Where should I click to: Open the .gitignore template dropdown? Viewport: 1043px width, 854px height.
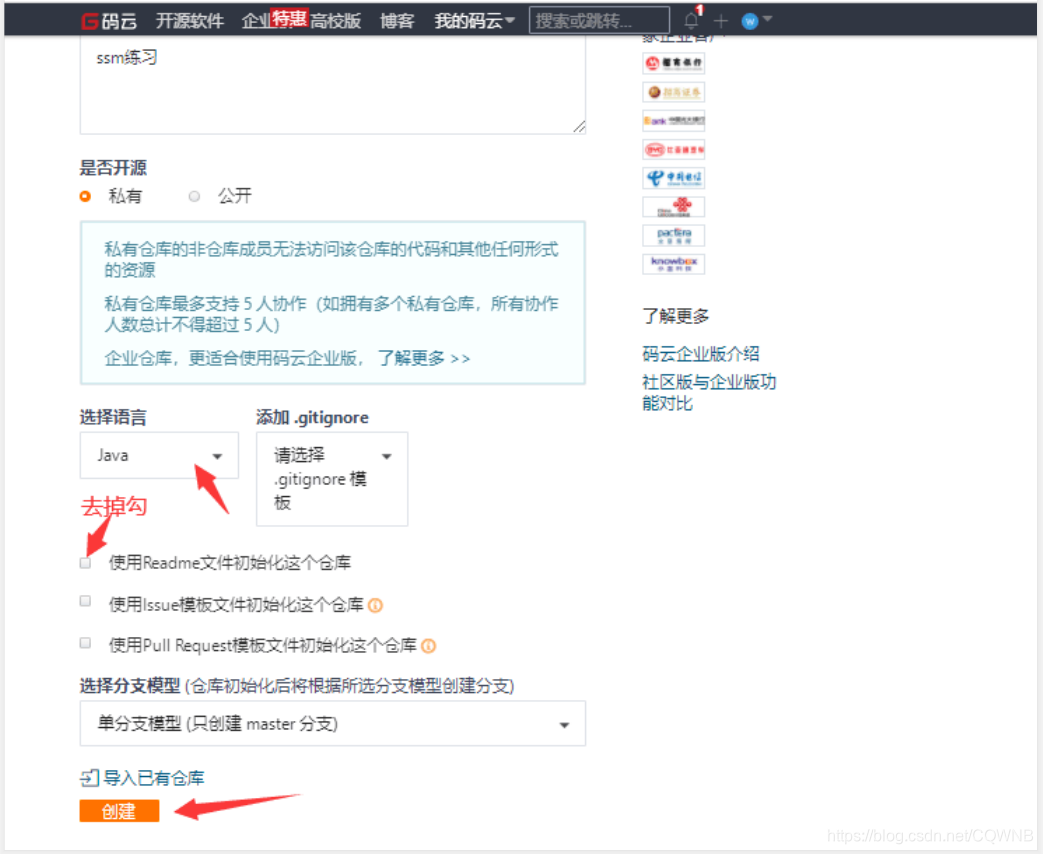pos(332,479)
